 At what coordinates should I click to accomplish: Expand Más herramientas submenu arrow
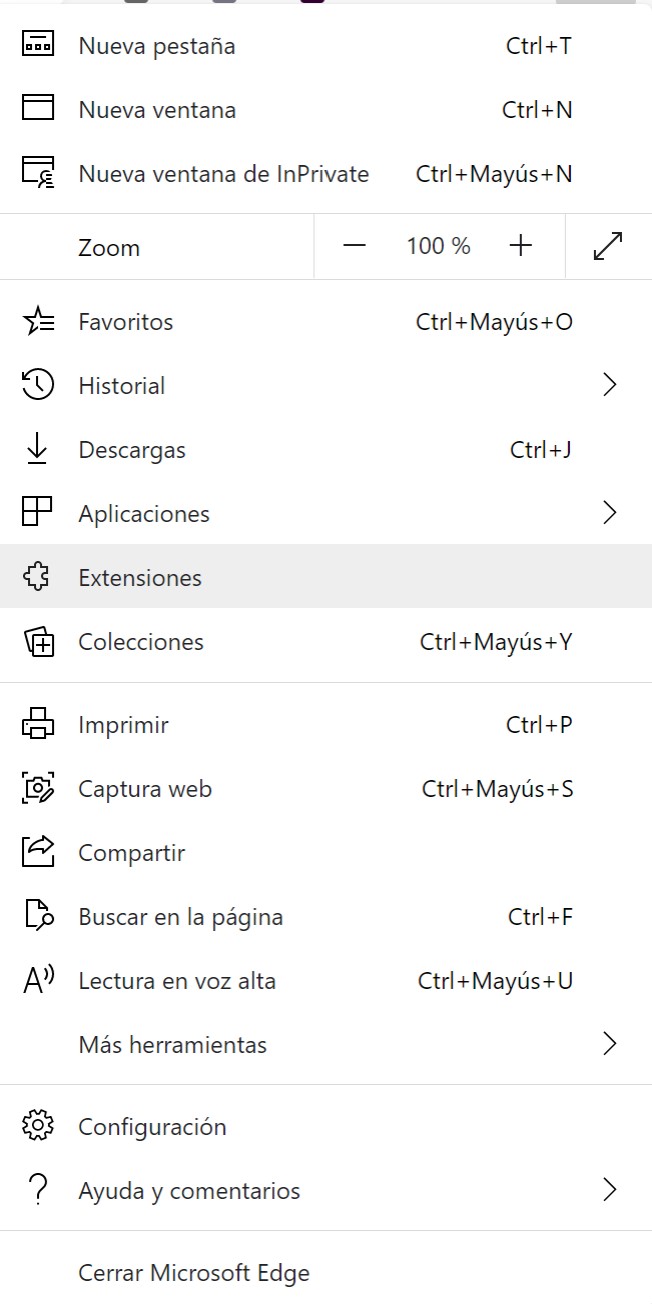610,1044
